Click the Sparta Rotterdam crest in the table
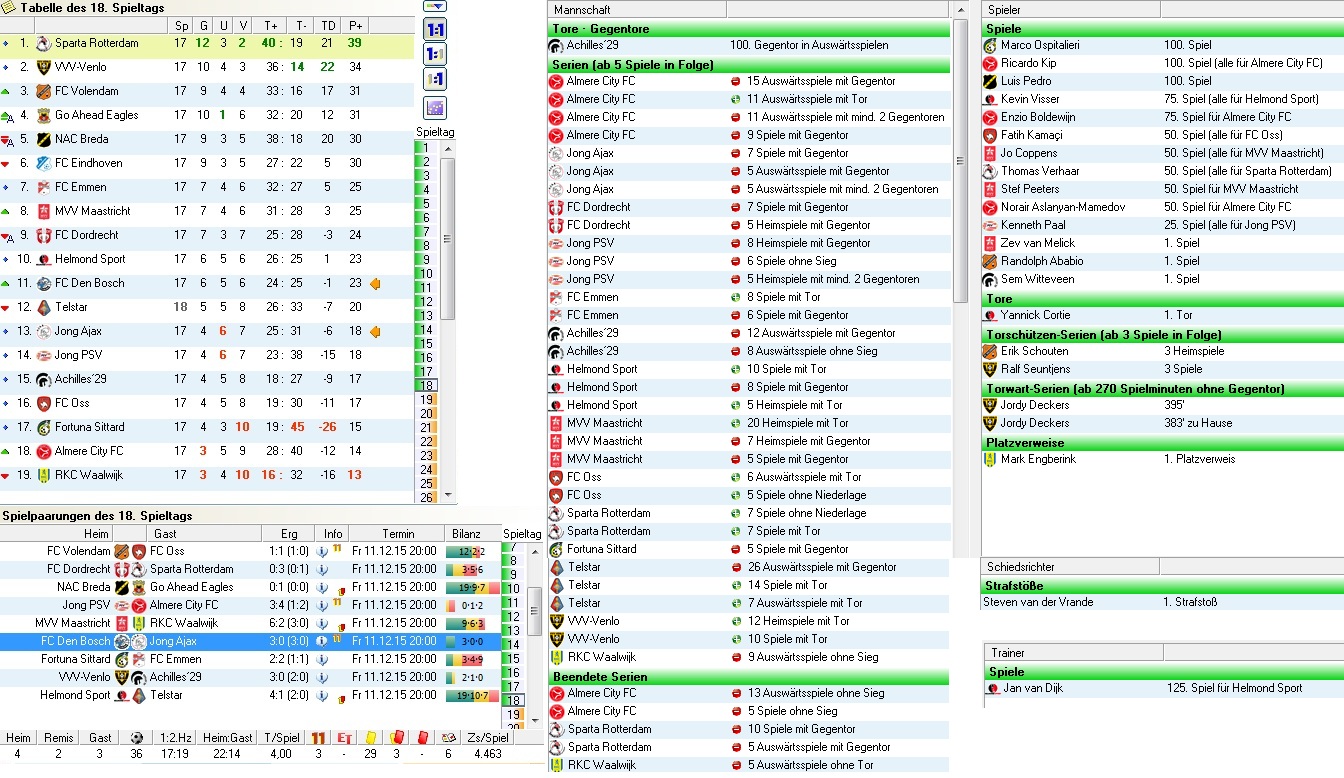 point(43,44)
